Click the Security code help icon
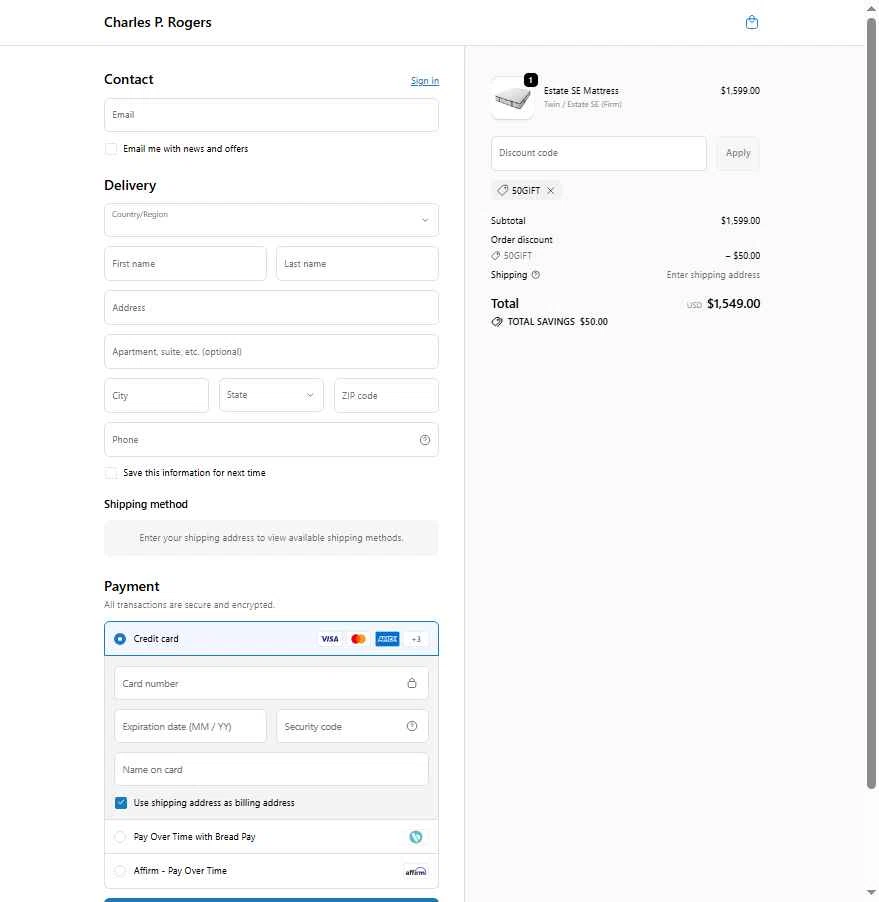This screenshot has width=879, height=902. point(412,726)
